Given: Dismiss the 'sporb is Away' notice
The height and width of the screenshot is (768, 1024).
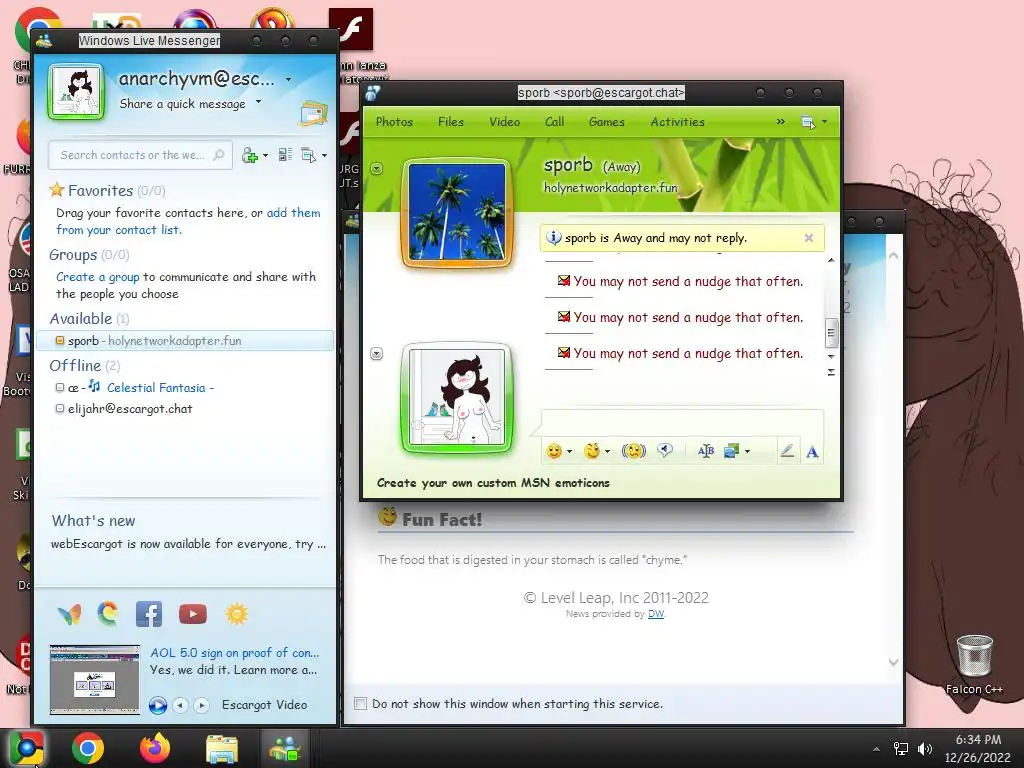Looking at the screenshot, I should click(x=808, y=238).
